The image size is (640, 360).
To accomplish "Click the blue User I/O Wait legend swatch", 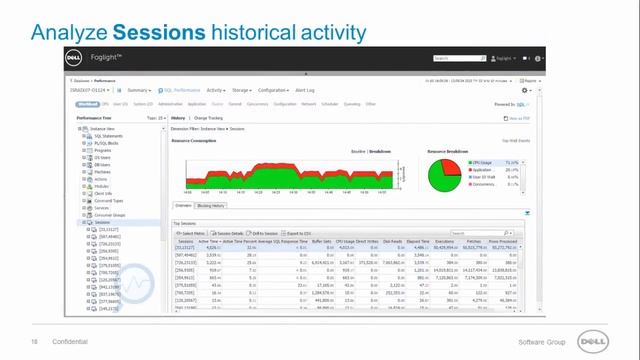I will [x=470, y=177].
